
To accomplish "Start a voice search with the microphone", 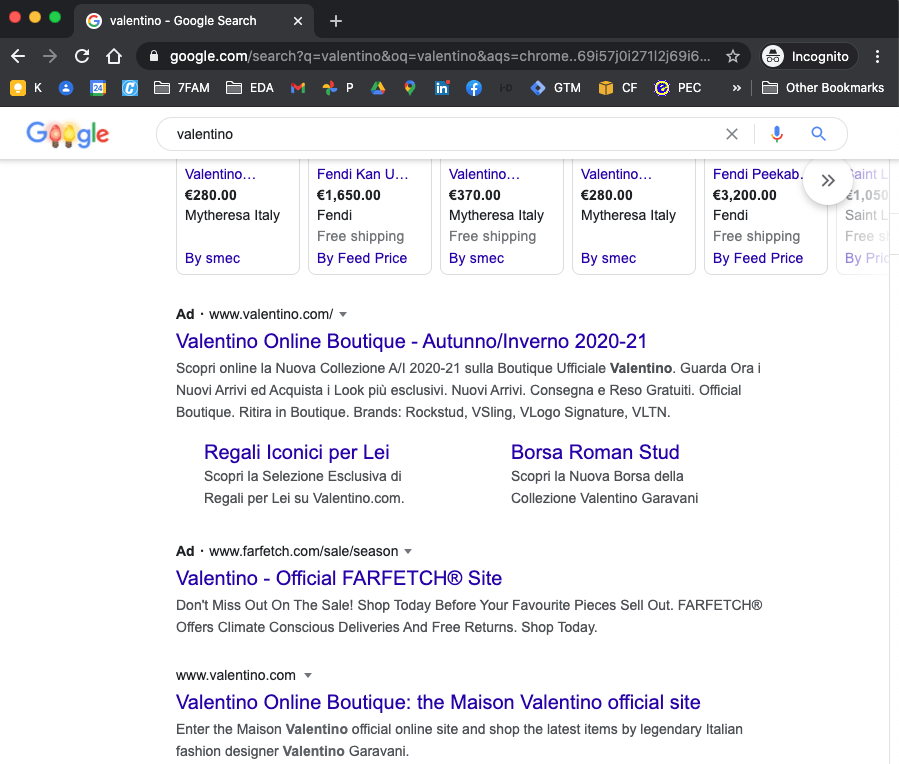I will pyautogui.click(x=777, y=134).
